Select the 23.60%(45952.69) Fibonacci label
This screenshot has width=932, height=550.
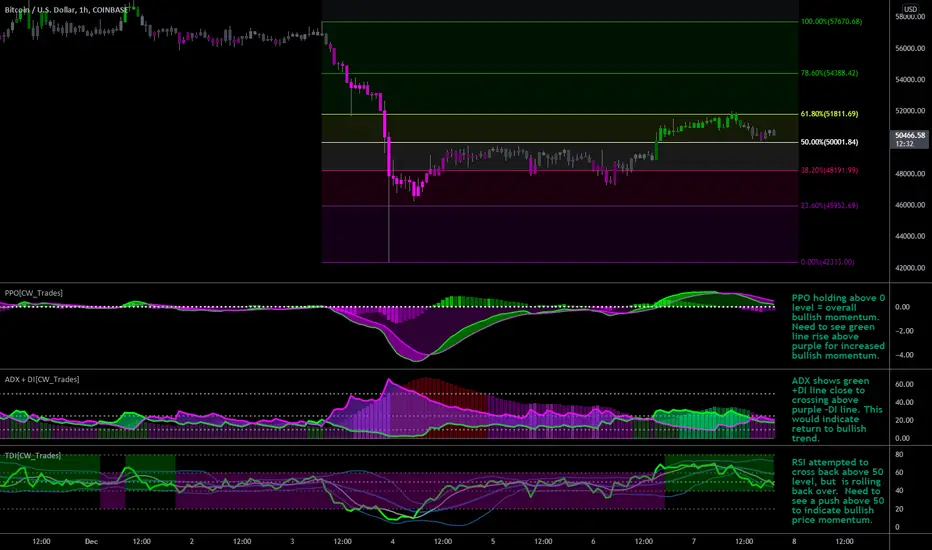(829, 206)
